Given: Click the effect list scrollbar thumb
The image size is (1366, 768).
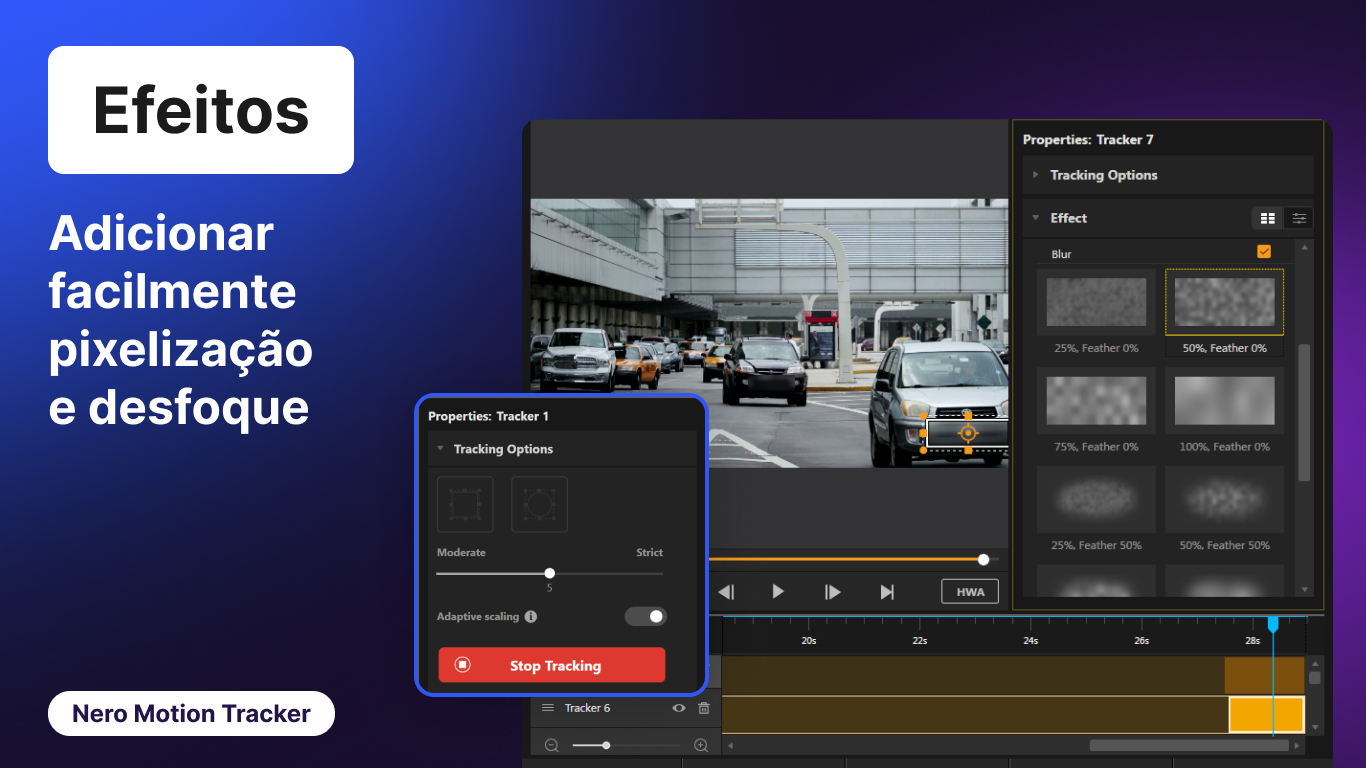Looking at the screenshot, I should [x=1304, y=413].
